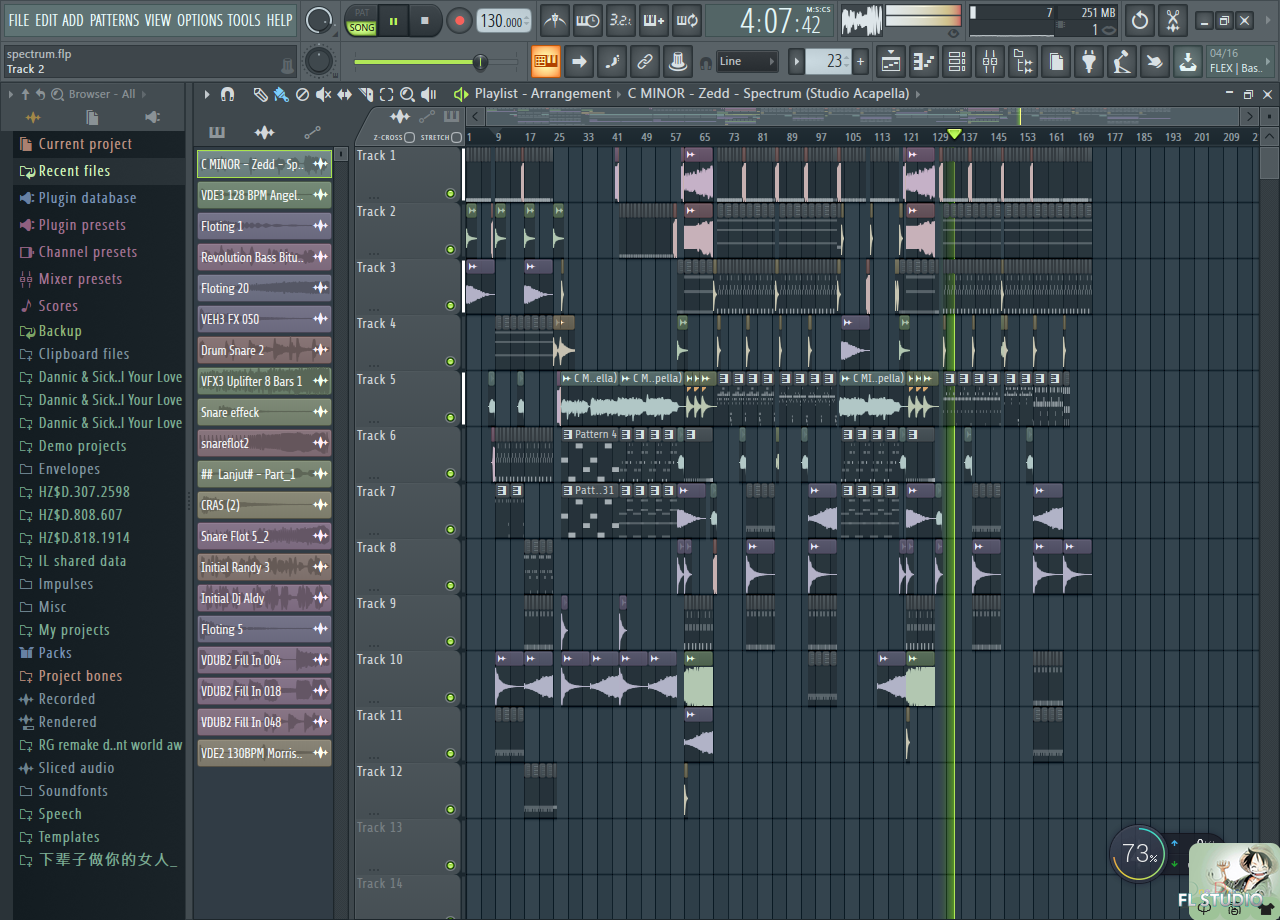Toggle the overdub recording icon
This screenshot has height=920, width=1280.
pyautogui.click(x=654, y=20)
